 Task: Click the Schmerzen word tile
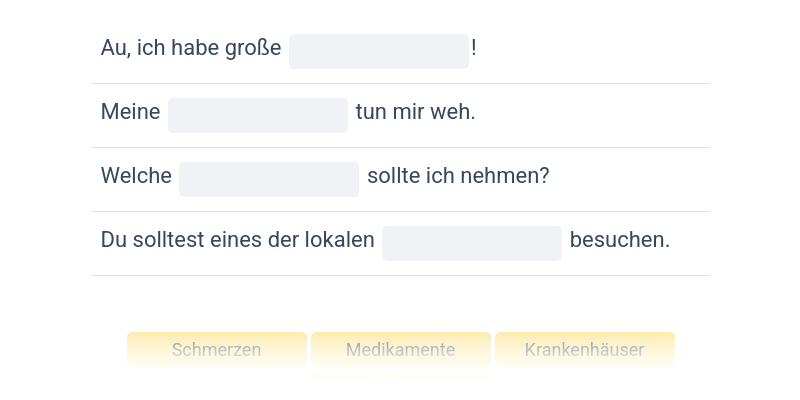(216, 350)
